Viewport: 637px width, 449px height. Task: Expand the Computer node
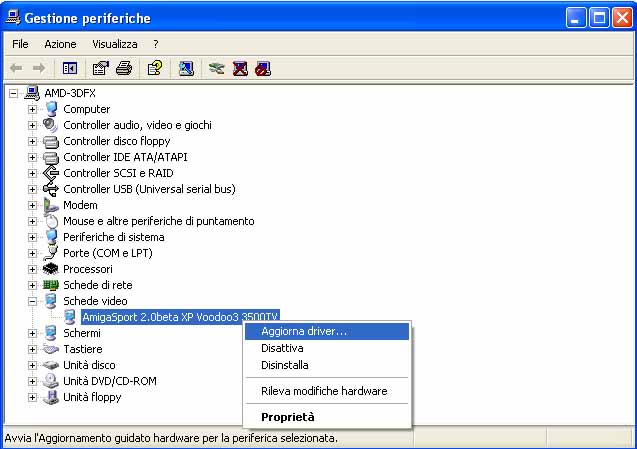(32, 109)
